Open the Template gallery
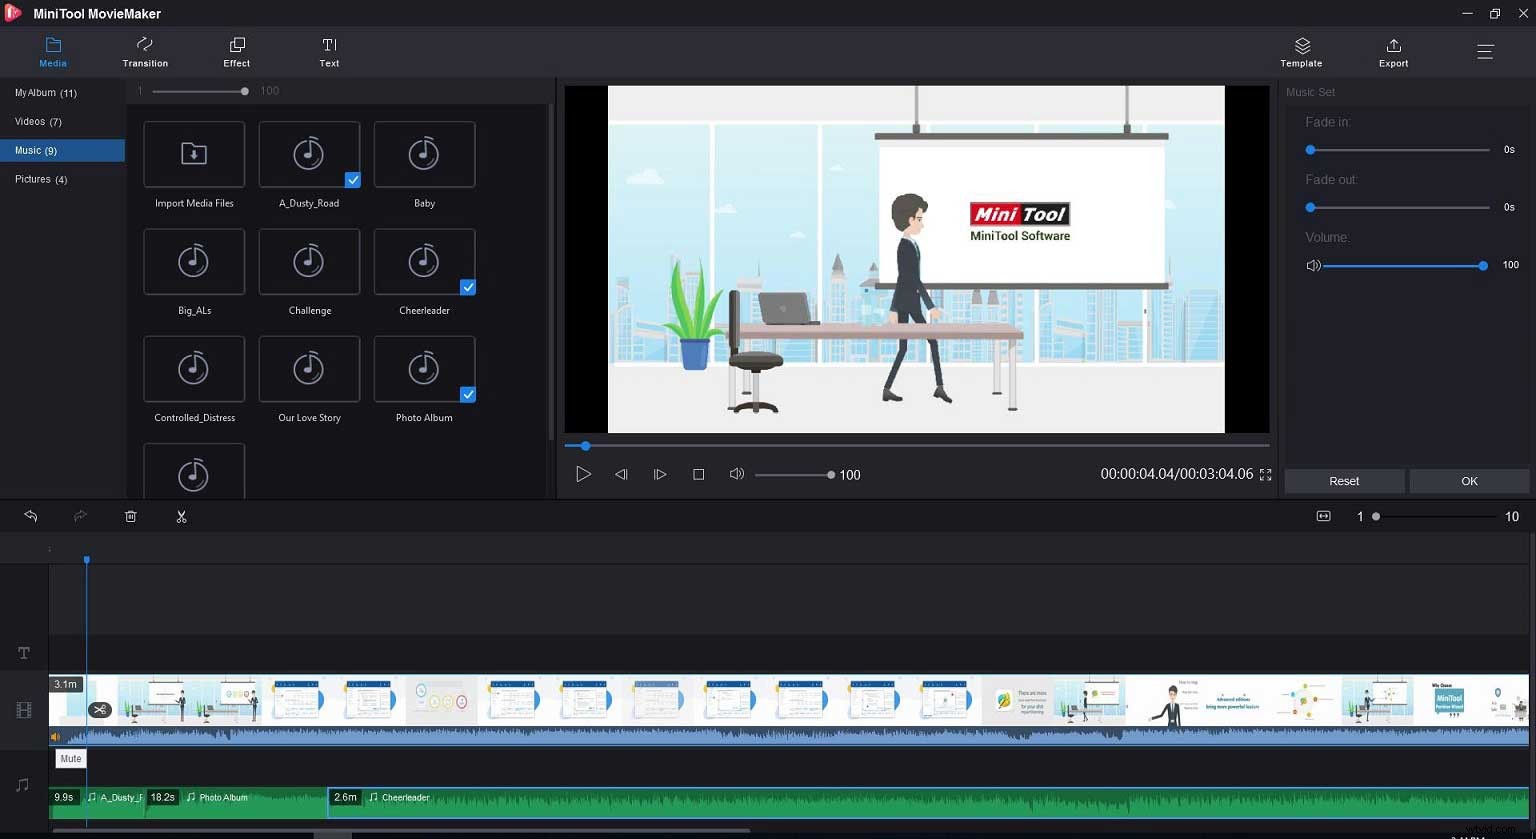The image size is (1536, 839). 1301,51
